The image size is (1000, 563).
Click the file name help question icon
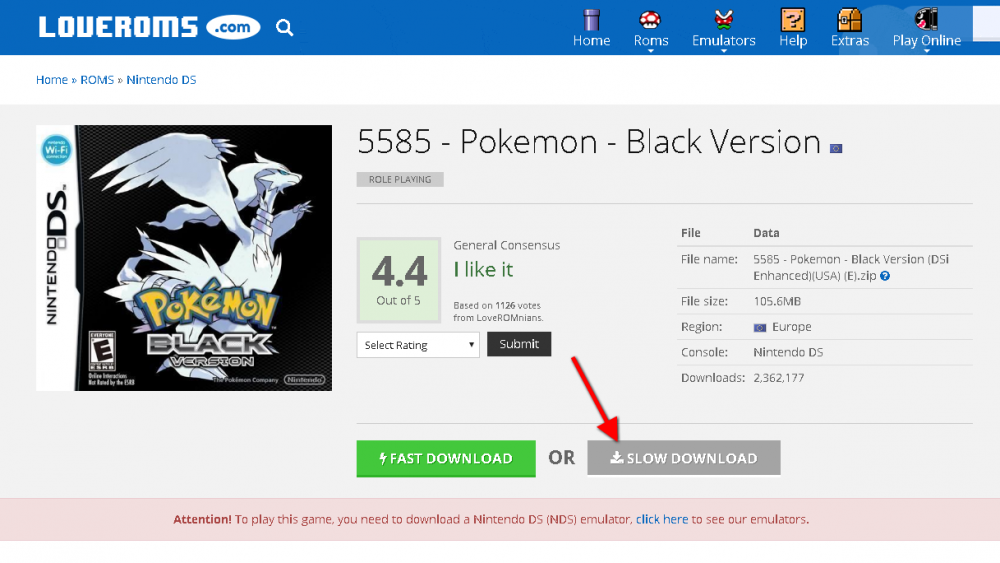[x=885, y=276]
